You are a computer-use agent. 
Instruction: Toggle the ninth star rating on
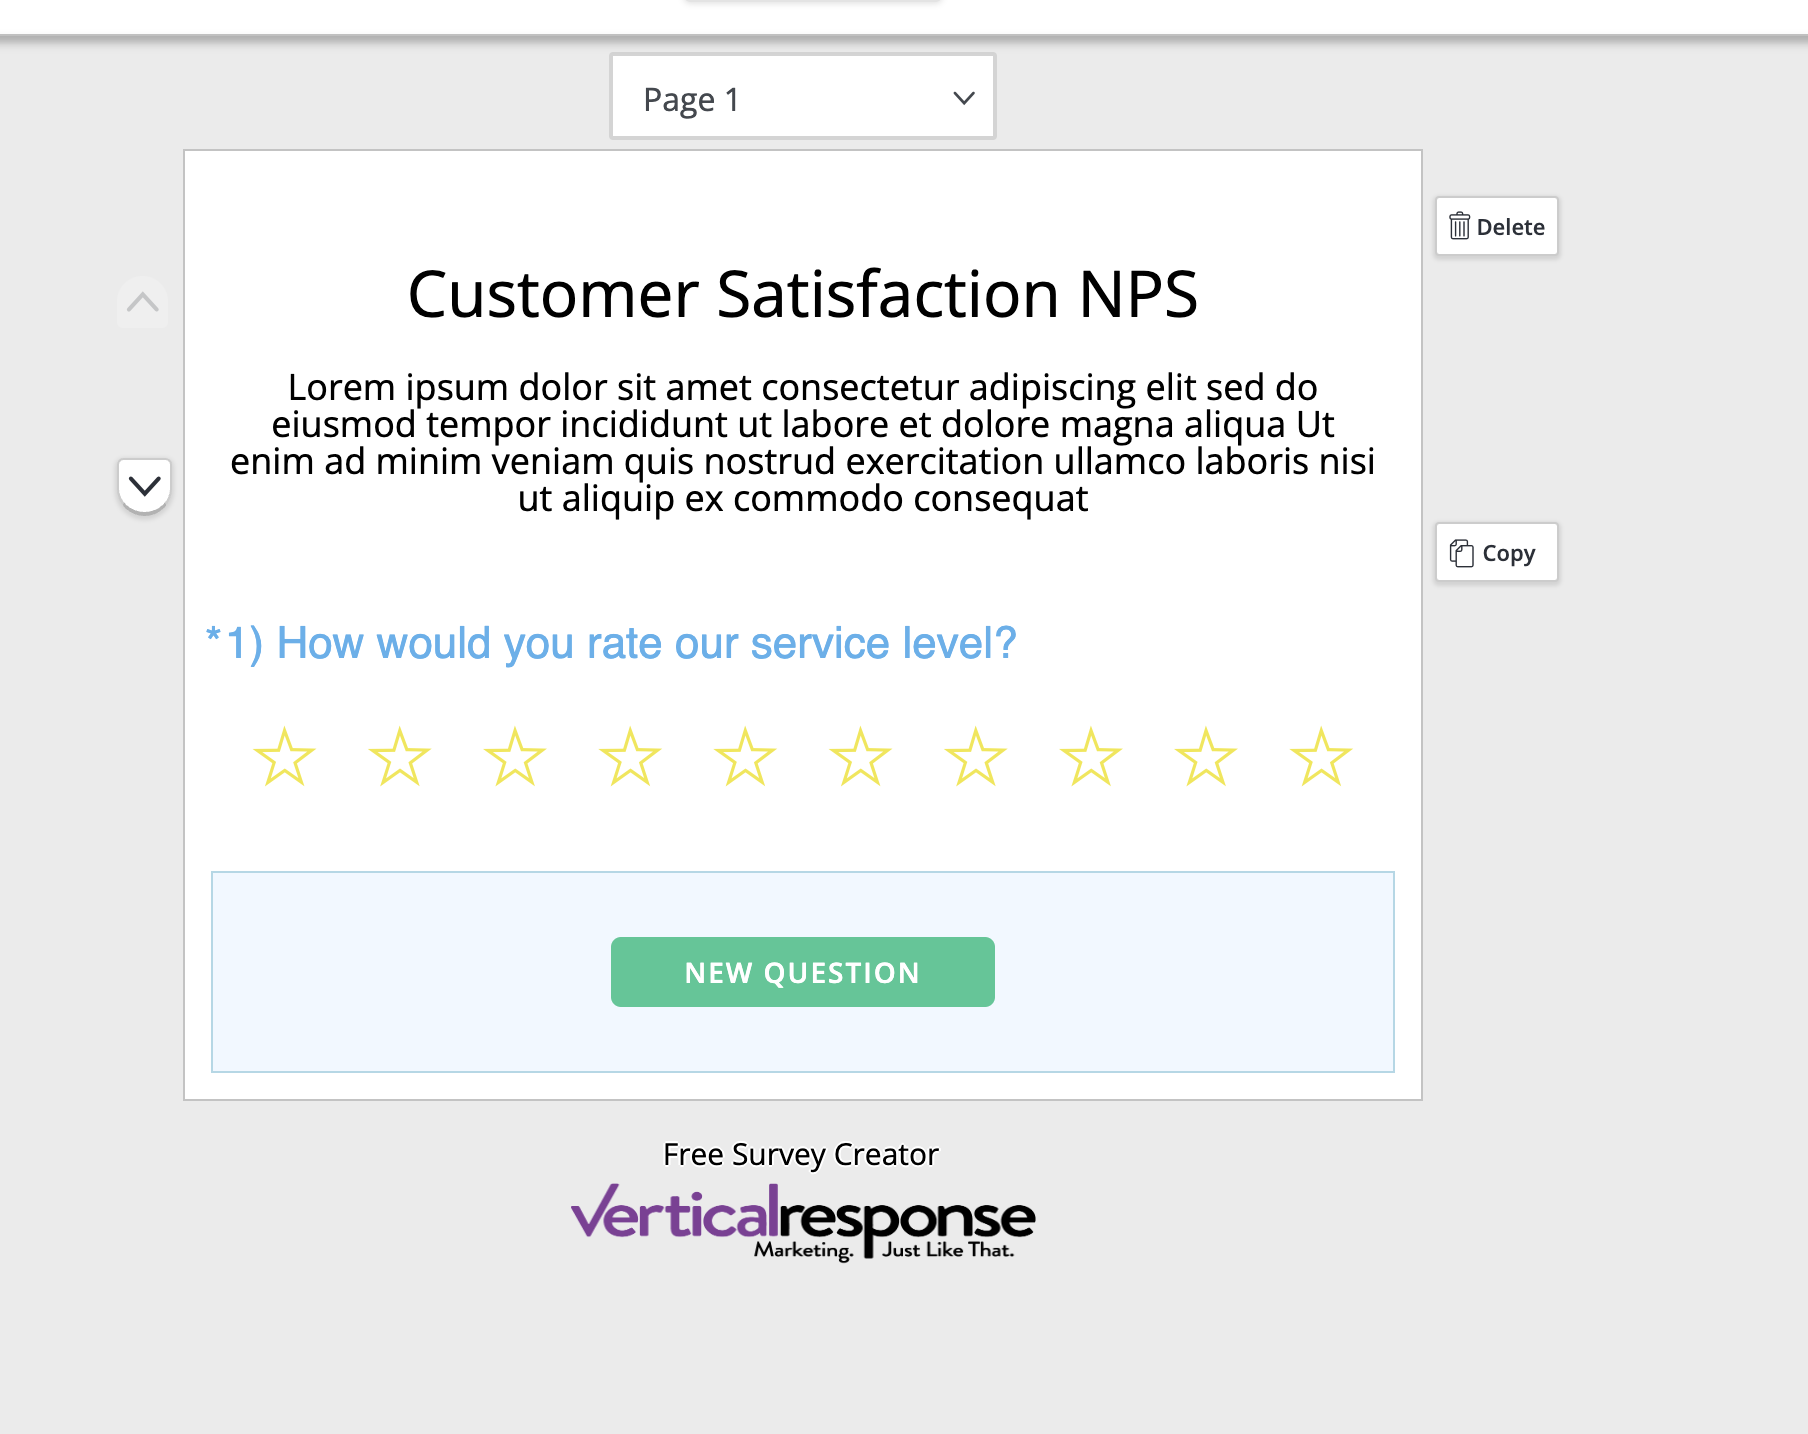coord(1207,758)
